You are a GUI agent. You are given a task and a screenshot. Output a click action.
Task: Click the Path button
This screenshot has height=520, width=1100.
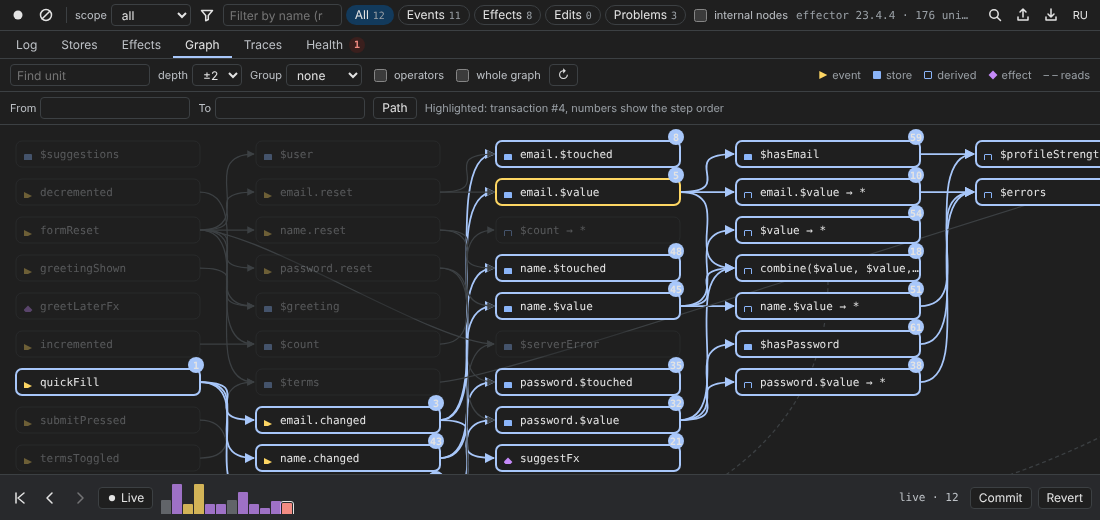(395, 108)
